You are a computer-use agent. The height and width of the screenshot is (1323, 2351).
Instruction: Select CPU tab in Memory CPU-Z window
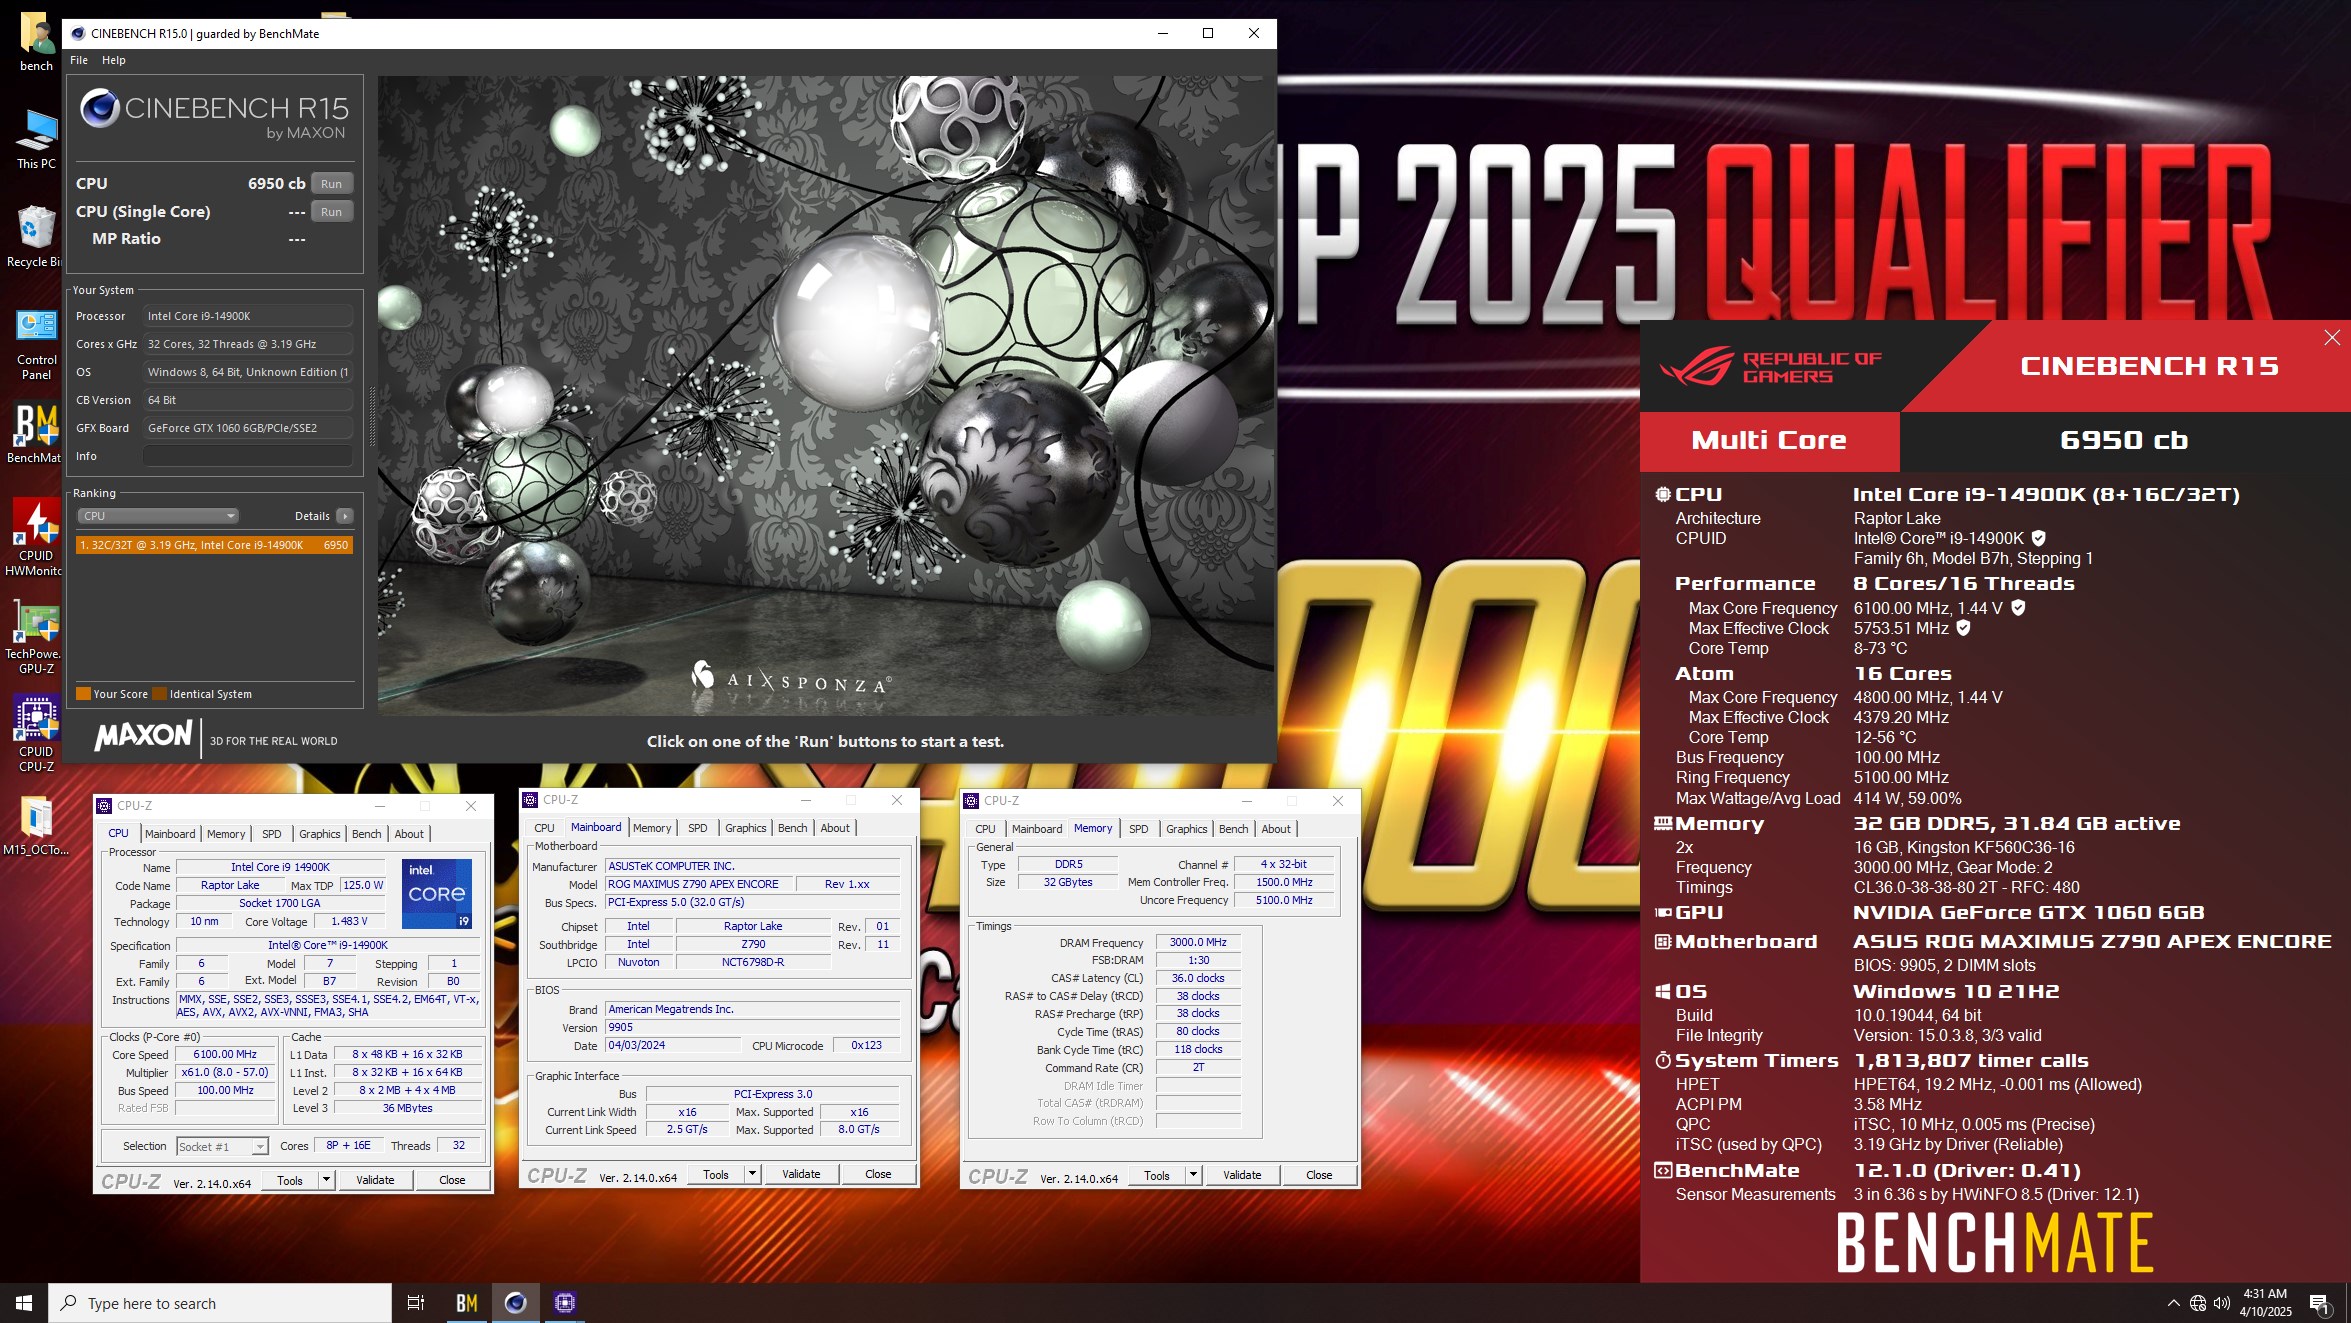click(x=985, y=829)
